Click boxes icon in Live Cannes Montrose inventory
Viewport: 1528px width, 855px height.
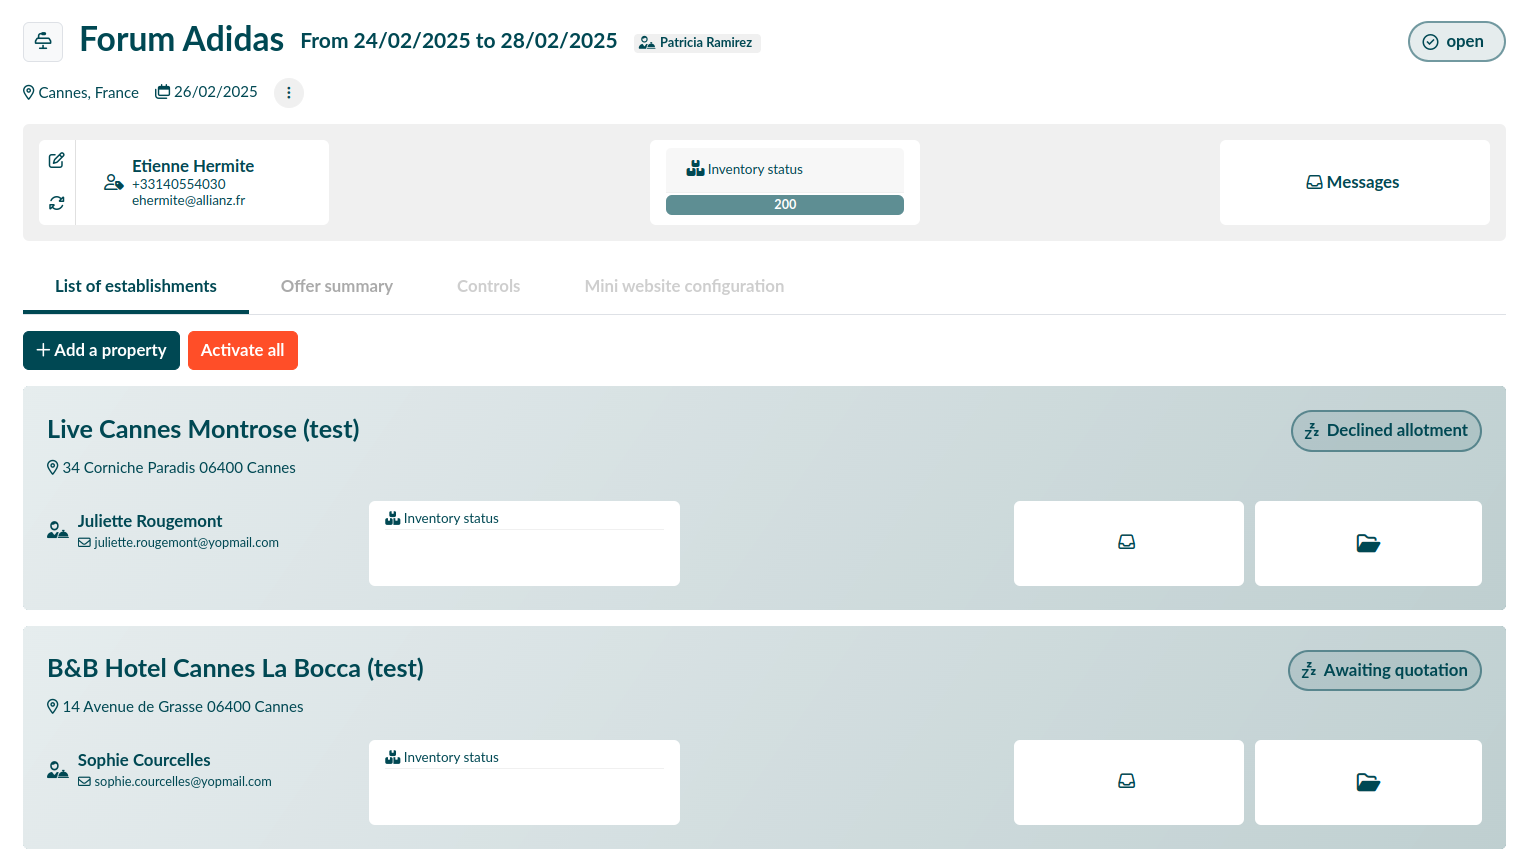392,518
